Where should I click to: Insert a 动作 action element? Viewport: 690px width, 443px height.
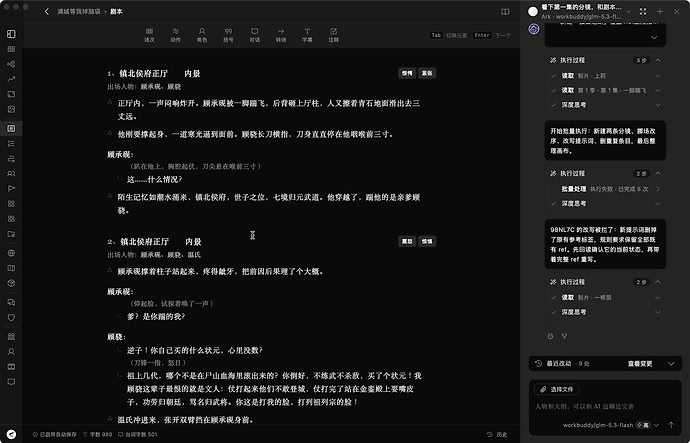(x=176, y=35)
